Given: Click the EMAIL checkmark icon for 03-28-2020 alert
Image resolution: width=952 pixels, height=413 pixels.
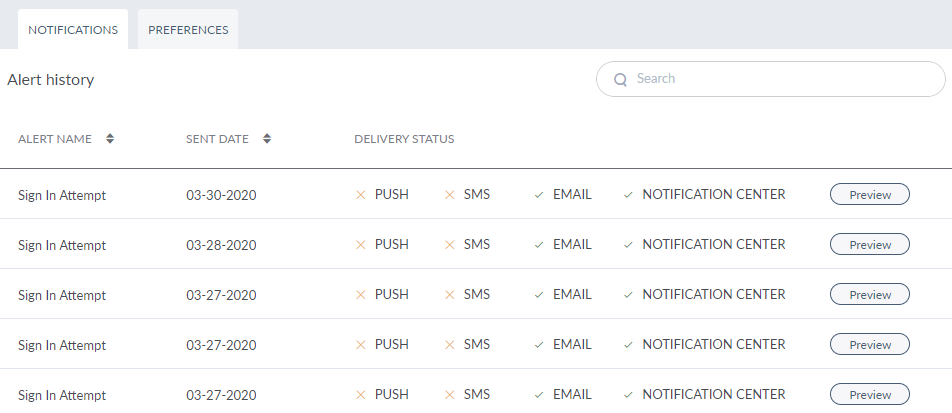Looking at the screenshot, I should click(x=539, y=245).
